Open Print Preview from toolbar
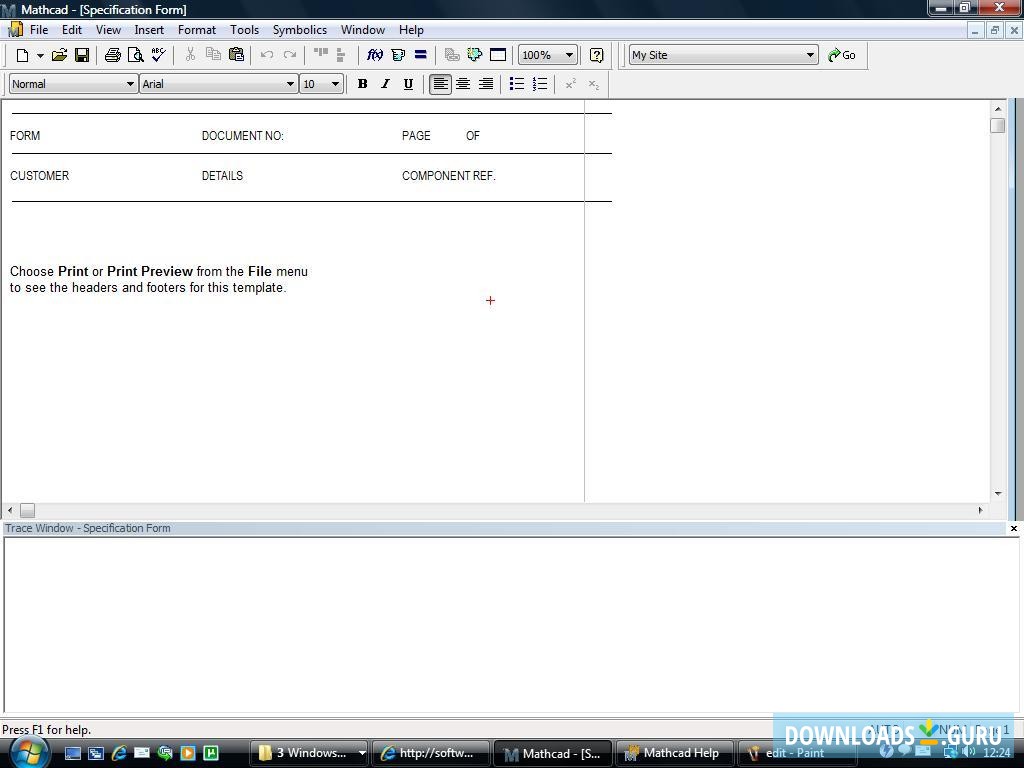1024x768 pixels. 135,56
